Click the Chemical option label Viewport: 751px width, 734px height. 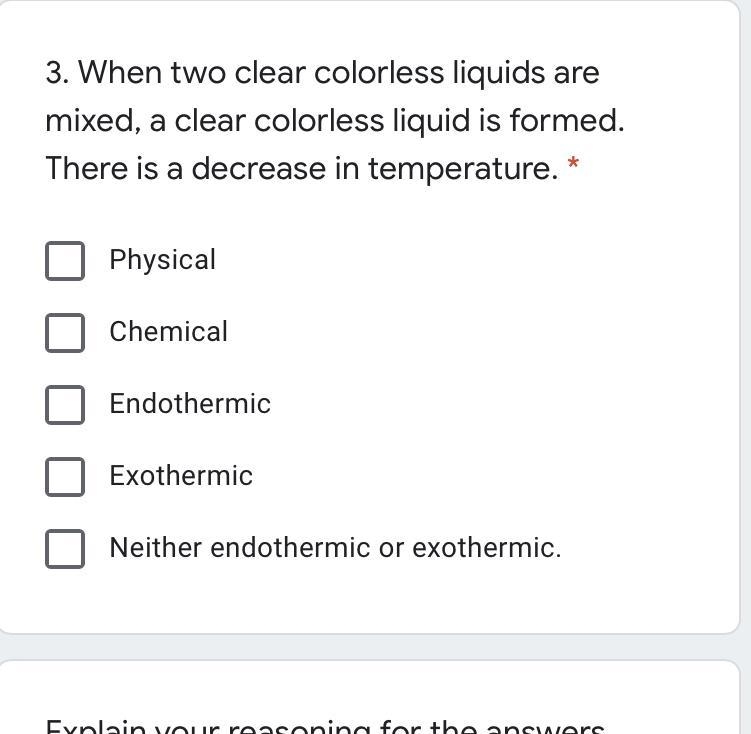tap(169, 331)
